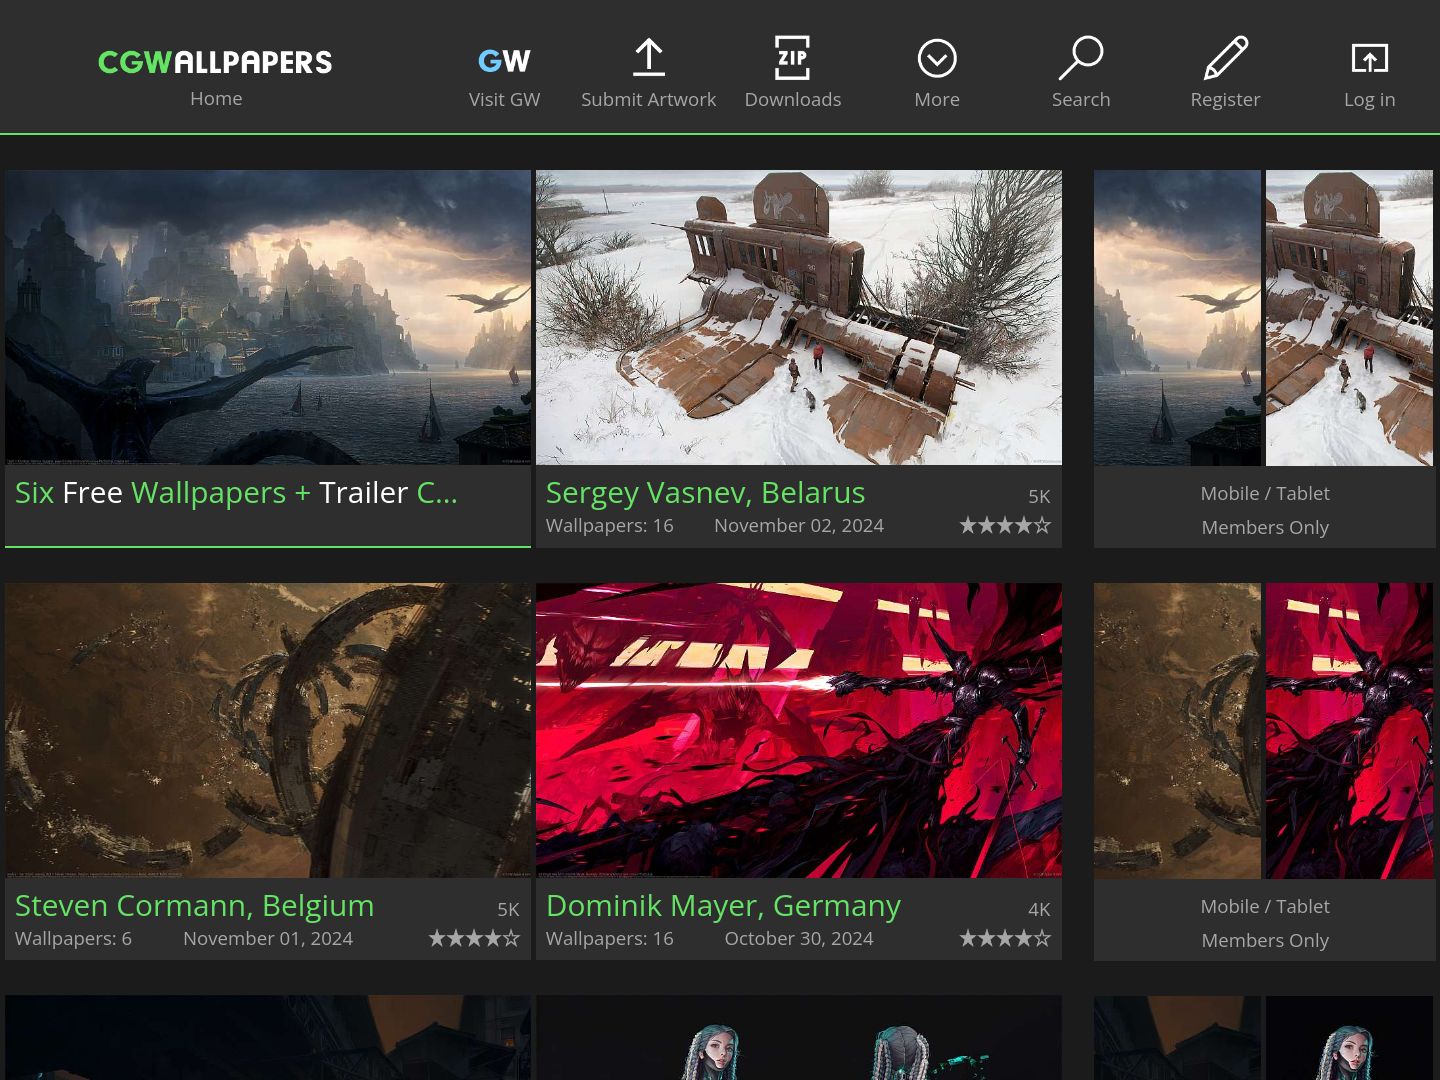
Task: Open the fantasy city dragon wallpaper thumbnail
Action: (268, 317)
